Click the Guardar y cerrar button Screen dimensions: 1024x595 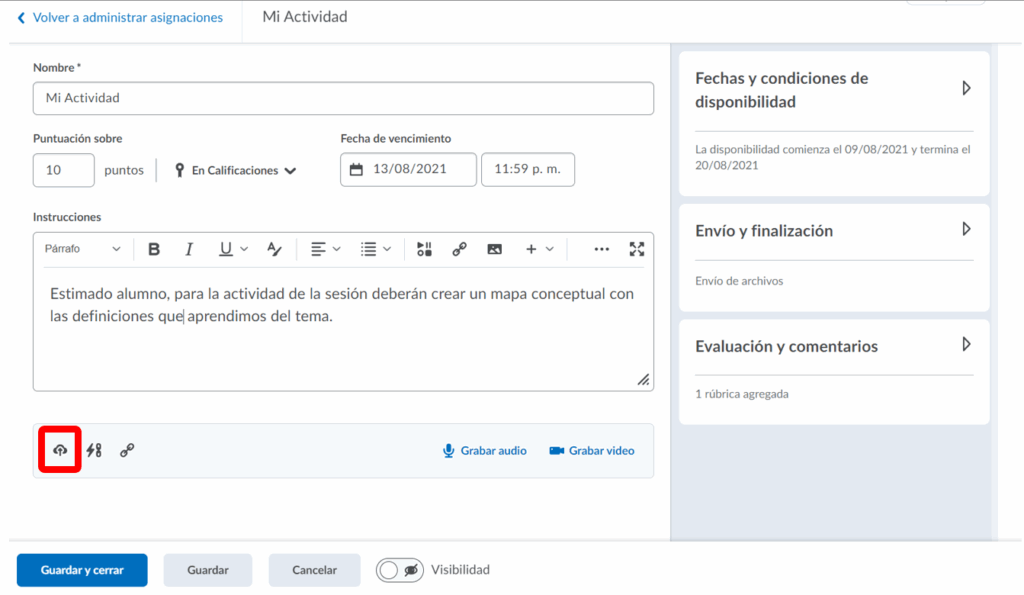(x=82, y=570)
